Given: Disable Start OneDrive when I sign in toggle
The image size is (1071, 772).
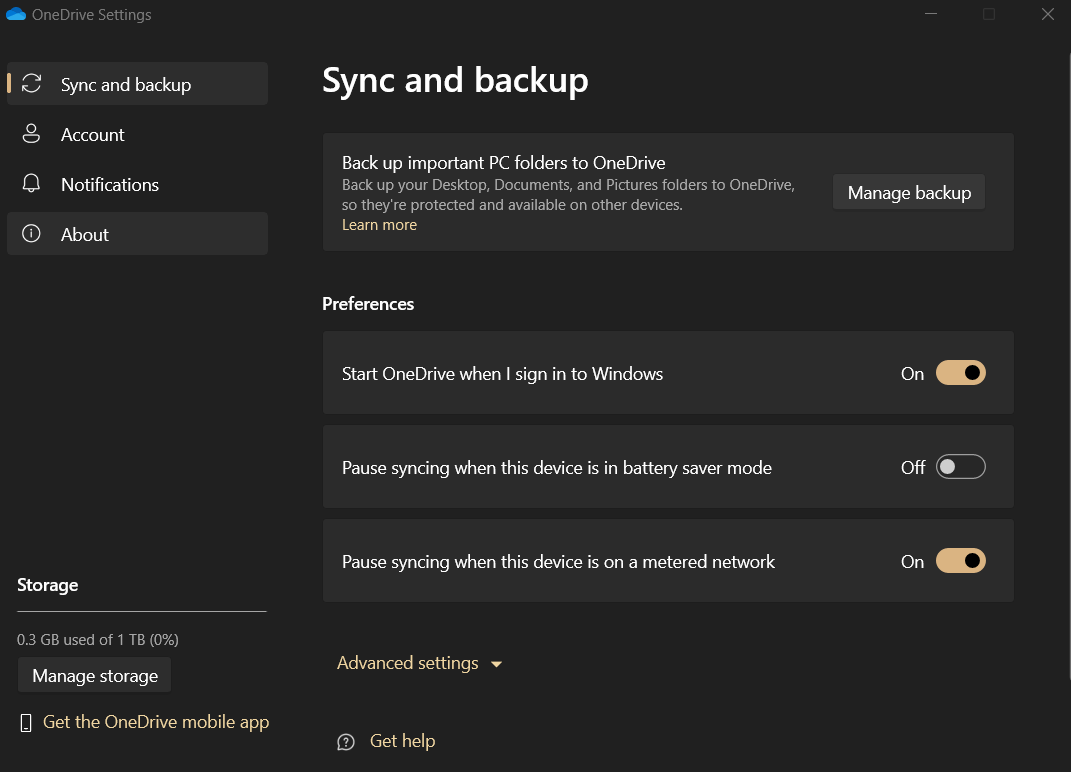Looking at the screenshot, I should (960, 373).
